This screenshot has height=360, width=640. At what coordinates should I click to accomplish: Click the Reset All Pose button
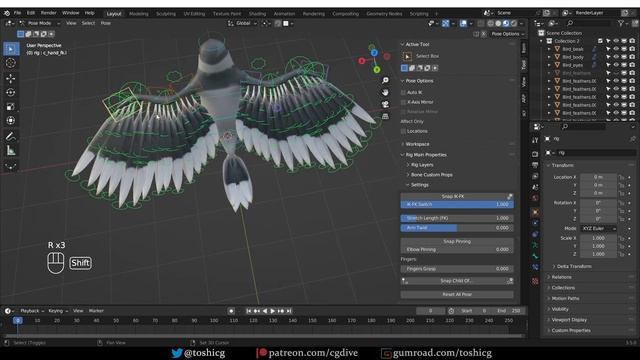point(457,294)
